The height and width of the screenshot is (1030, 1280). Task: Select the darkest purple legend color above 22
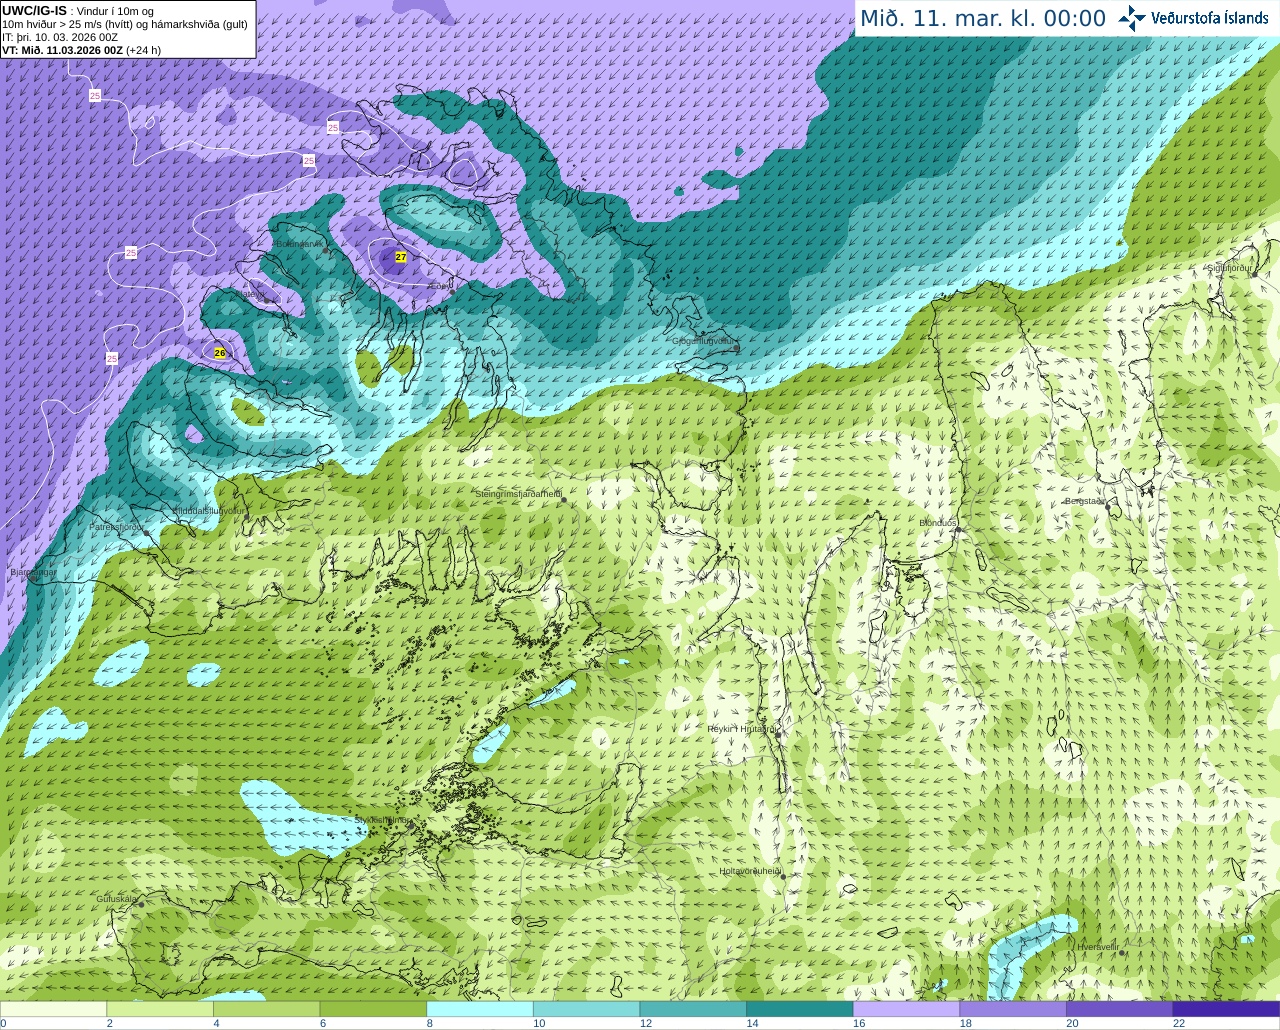(1226, 1009)
